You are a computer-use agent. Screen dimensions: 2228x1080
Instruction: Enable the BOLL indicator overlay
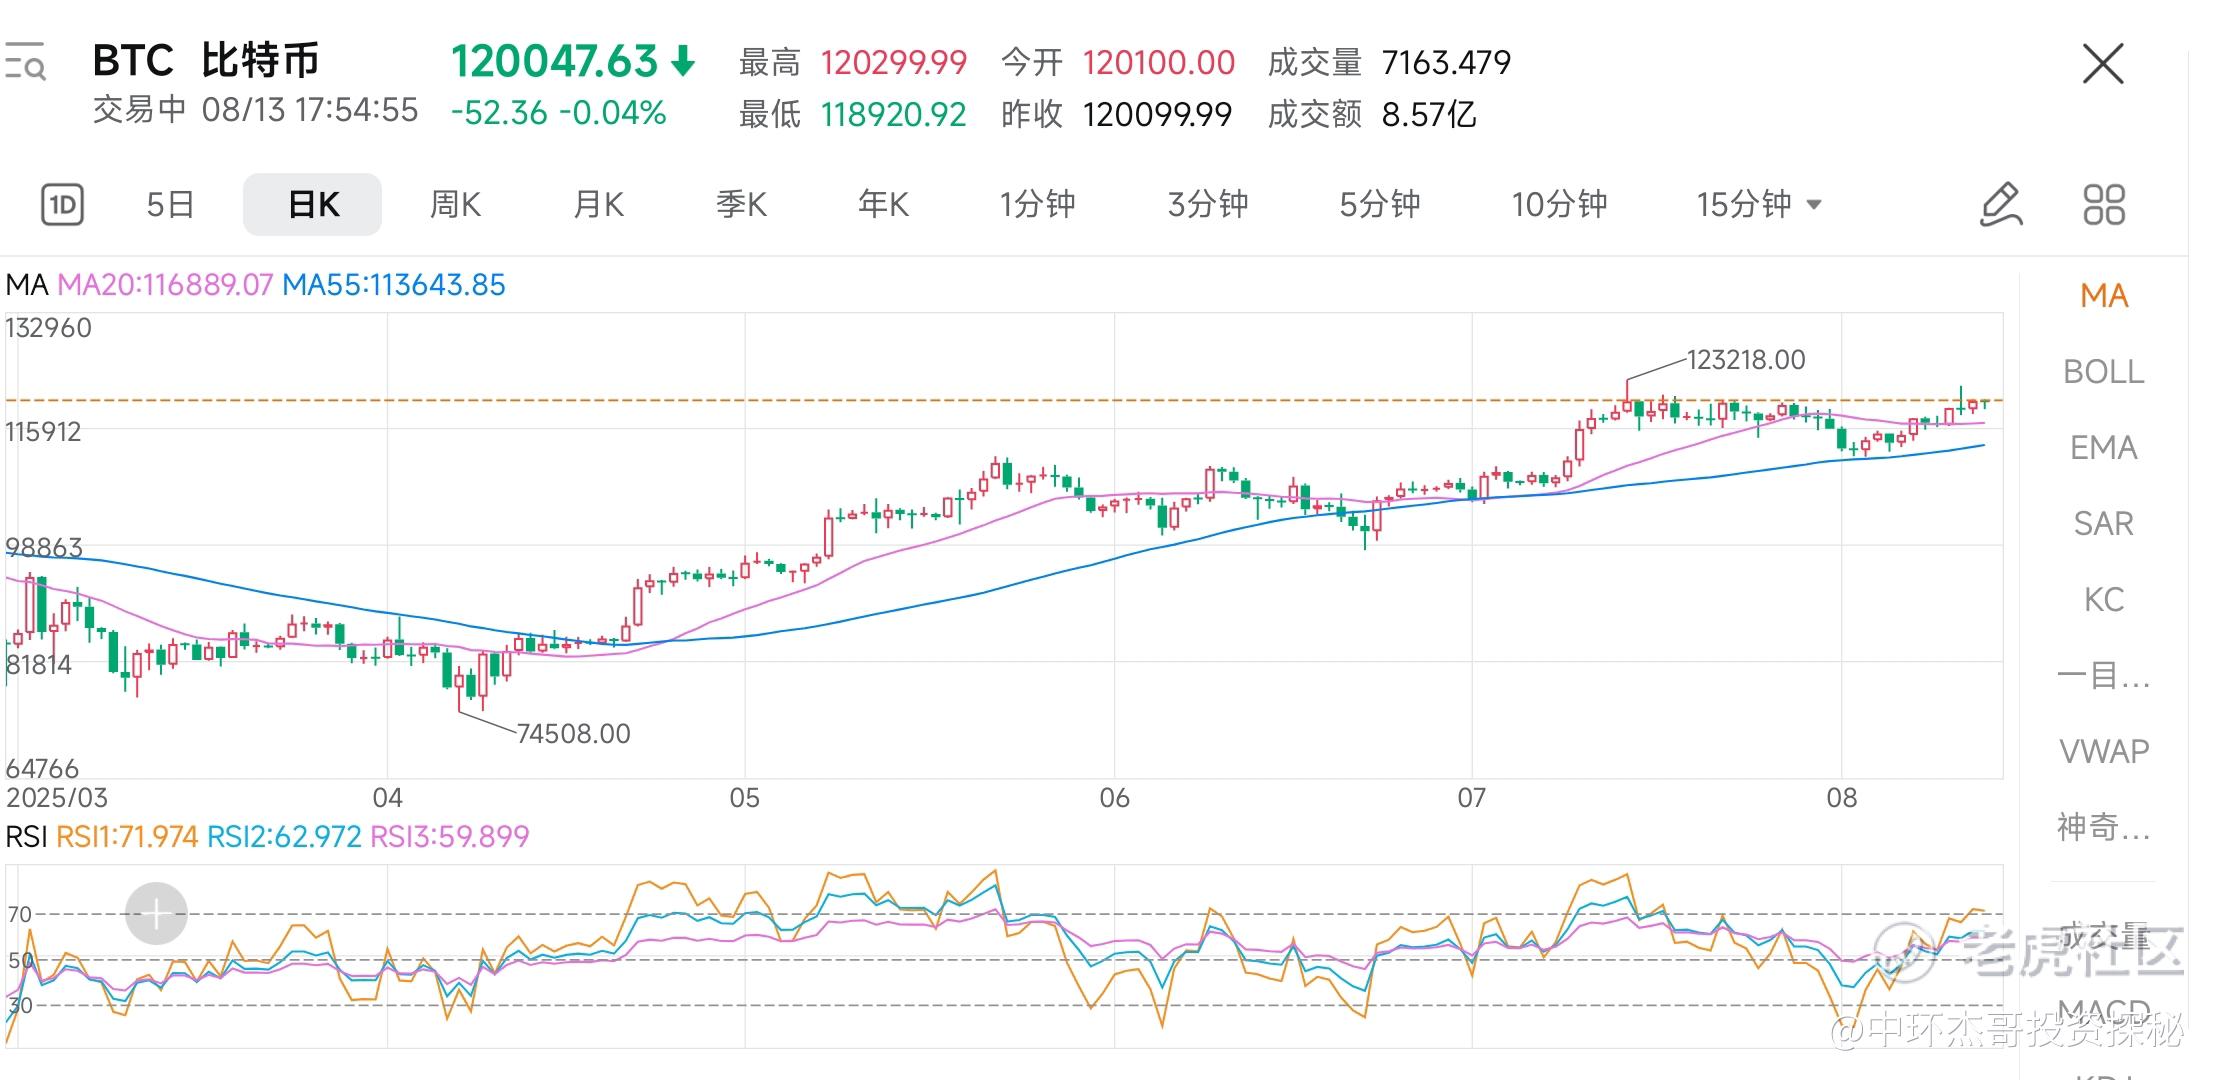pos(2103,372)
